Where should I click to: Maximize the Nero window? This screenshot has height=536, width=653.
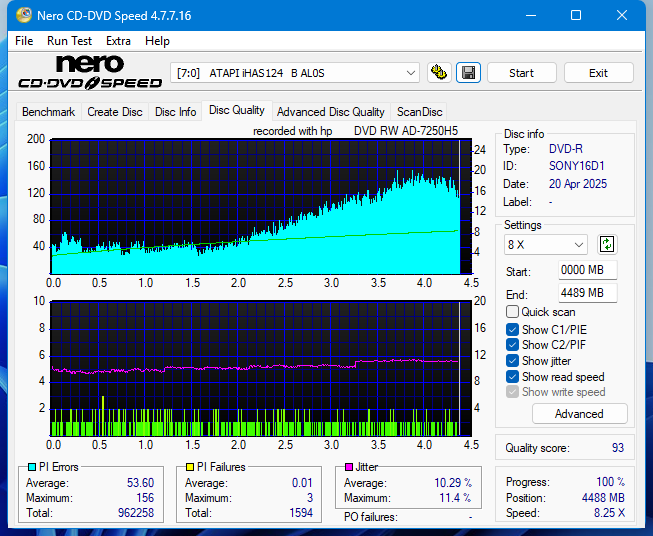click(576, 15)
